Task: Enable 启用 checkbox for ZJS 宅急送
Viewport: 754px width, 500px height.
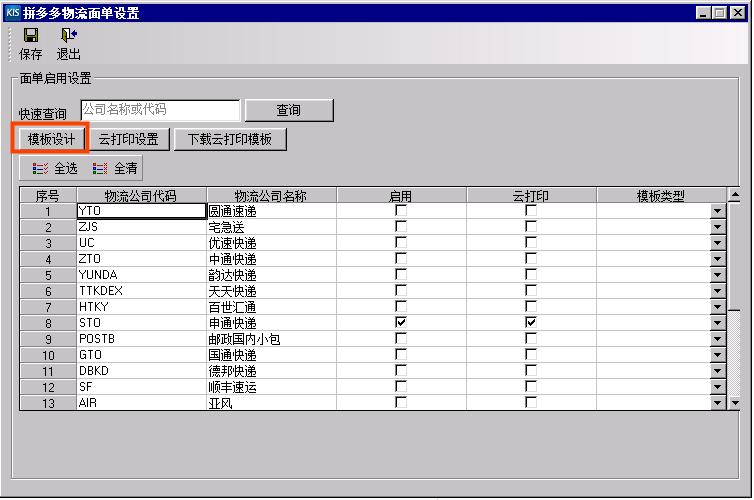Action: 401,226
